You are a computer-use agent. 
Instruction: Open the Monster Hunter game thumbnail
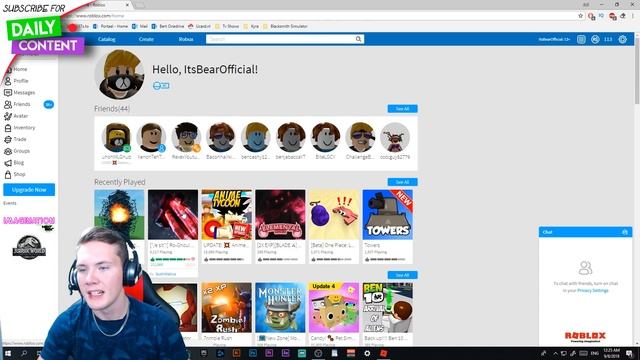click(280, 307)
